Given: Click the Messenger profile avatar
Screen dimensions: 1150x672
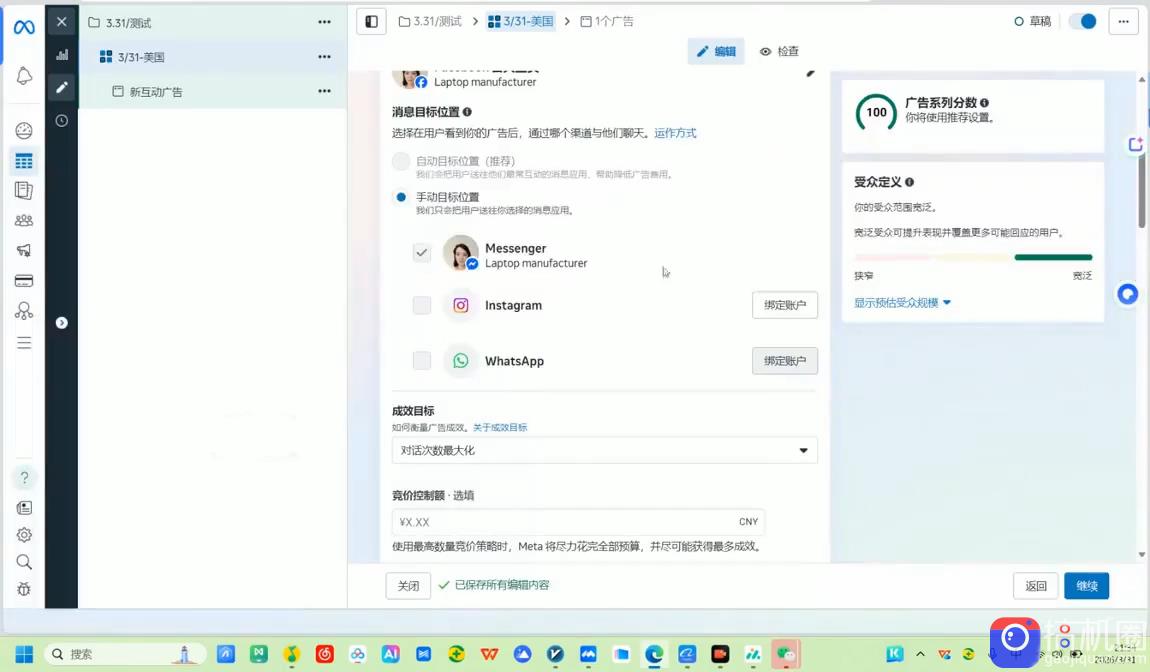Looking at the screenshot, I should pyautogui.click(x=461, y=253).
